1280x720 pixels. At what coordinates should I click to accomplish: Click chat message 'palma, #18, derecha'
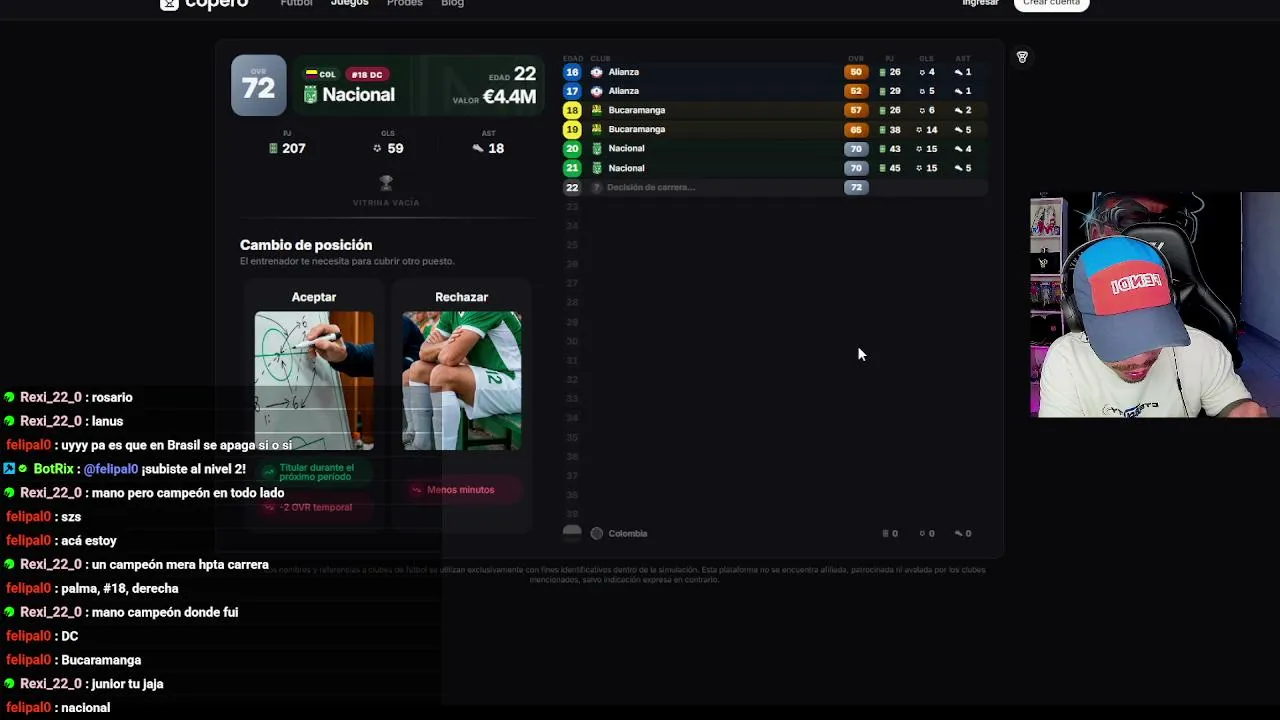120,588
